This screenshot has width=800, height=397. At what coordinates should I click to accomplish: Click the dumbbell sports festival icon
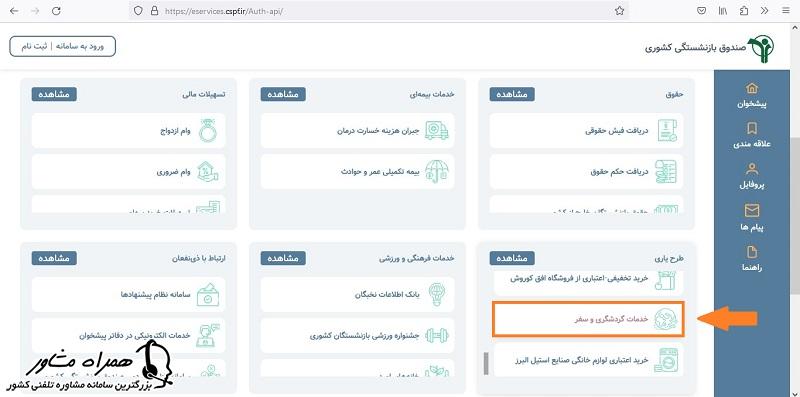pos(437,336)
